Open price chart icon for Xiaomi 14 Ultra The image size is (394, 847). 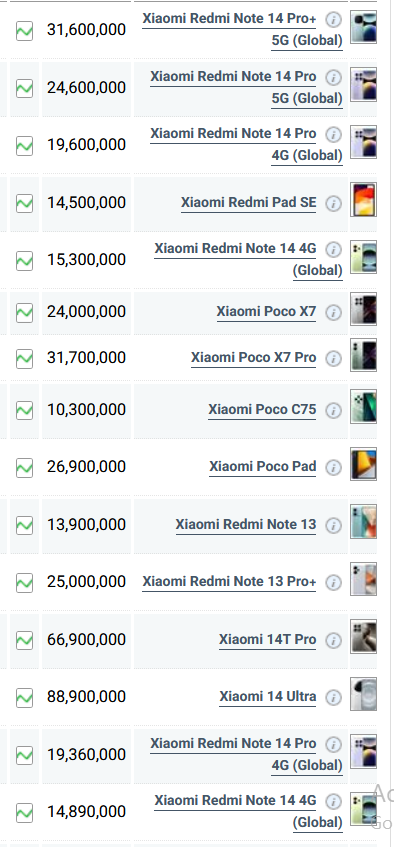coord(24,697)
